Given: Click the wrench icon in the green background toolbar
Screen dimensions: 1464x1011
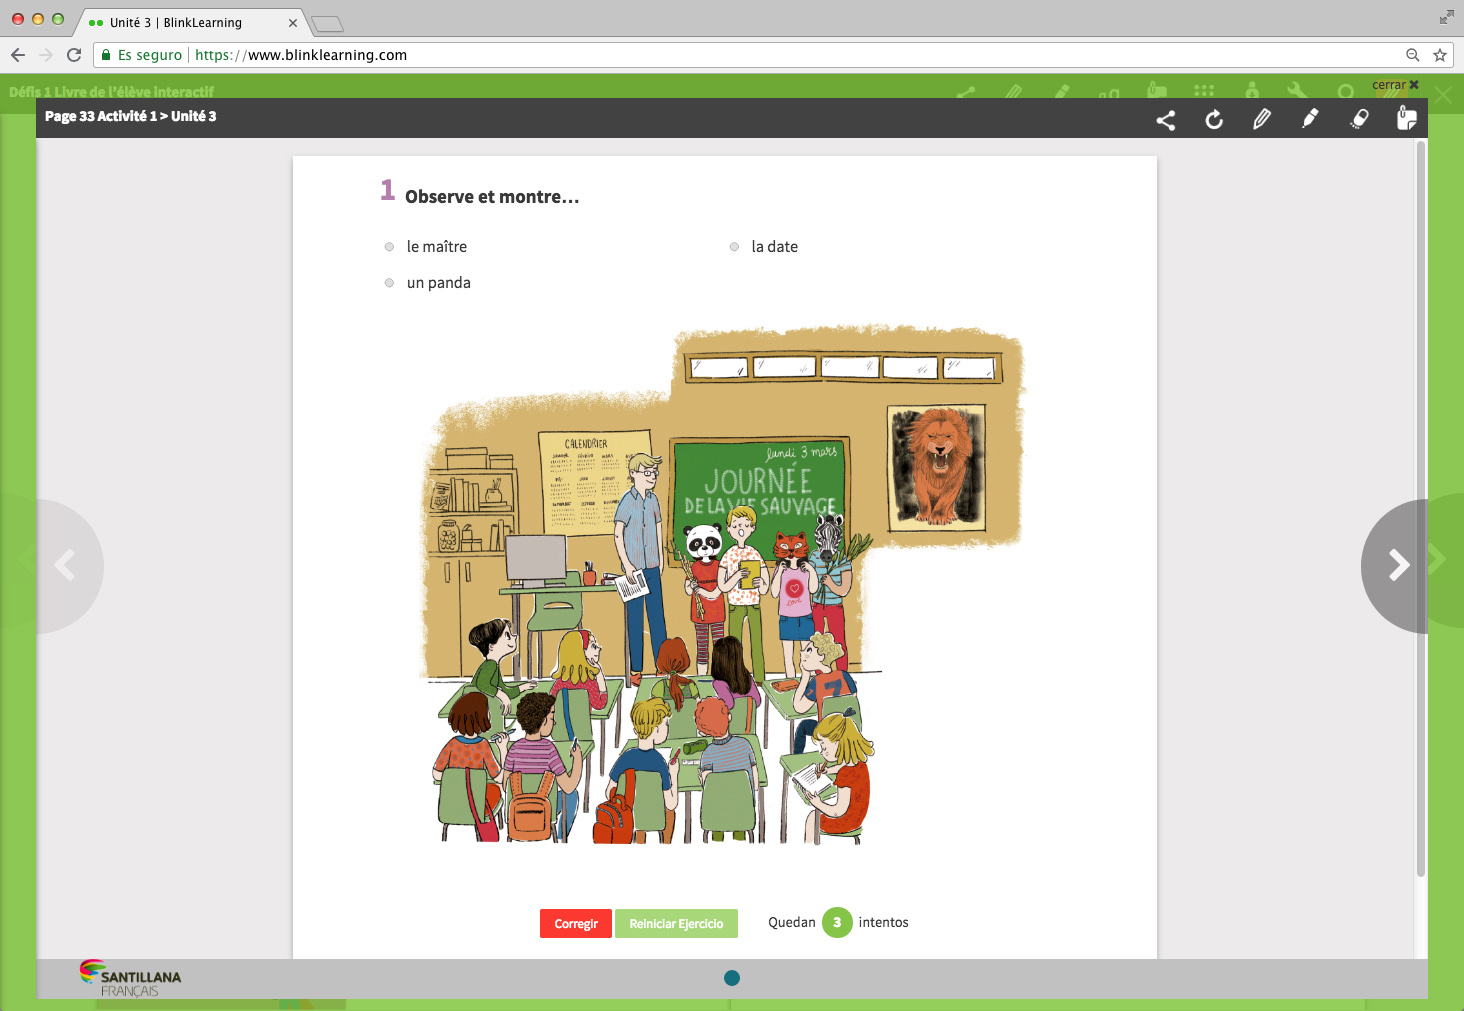Looking at the screenshot, I should point(1297,90).
